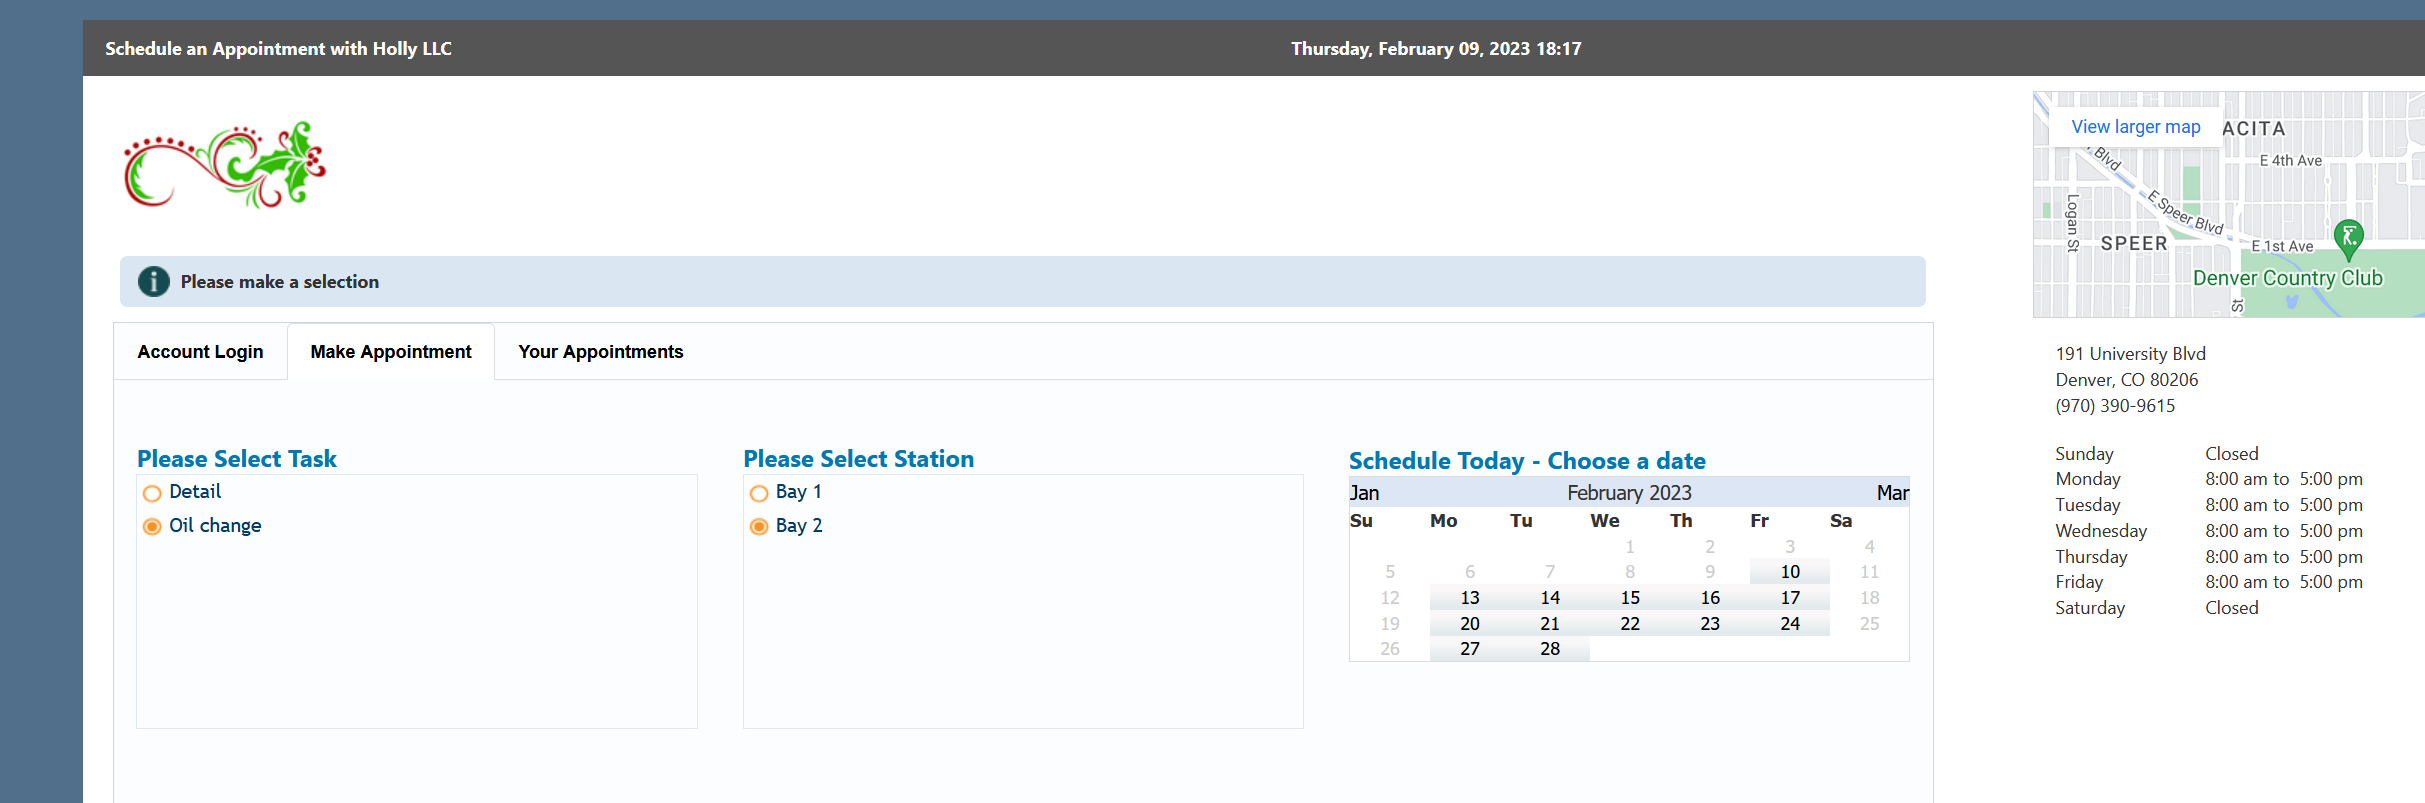Pick February 15 as the appointment date

1629,597
